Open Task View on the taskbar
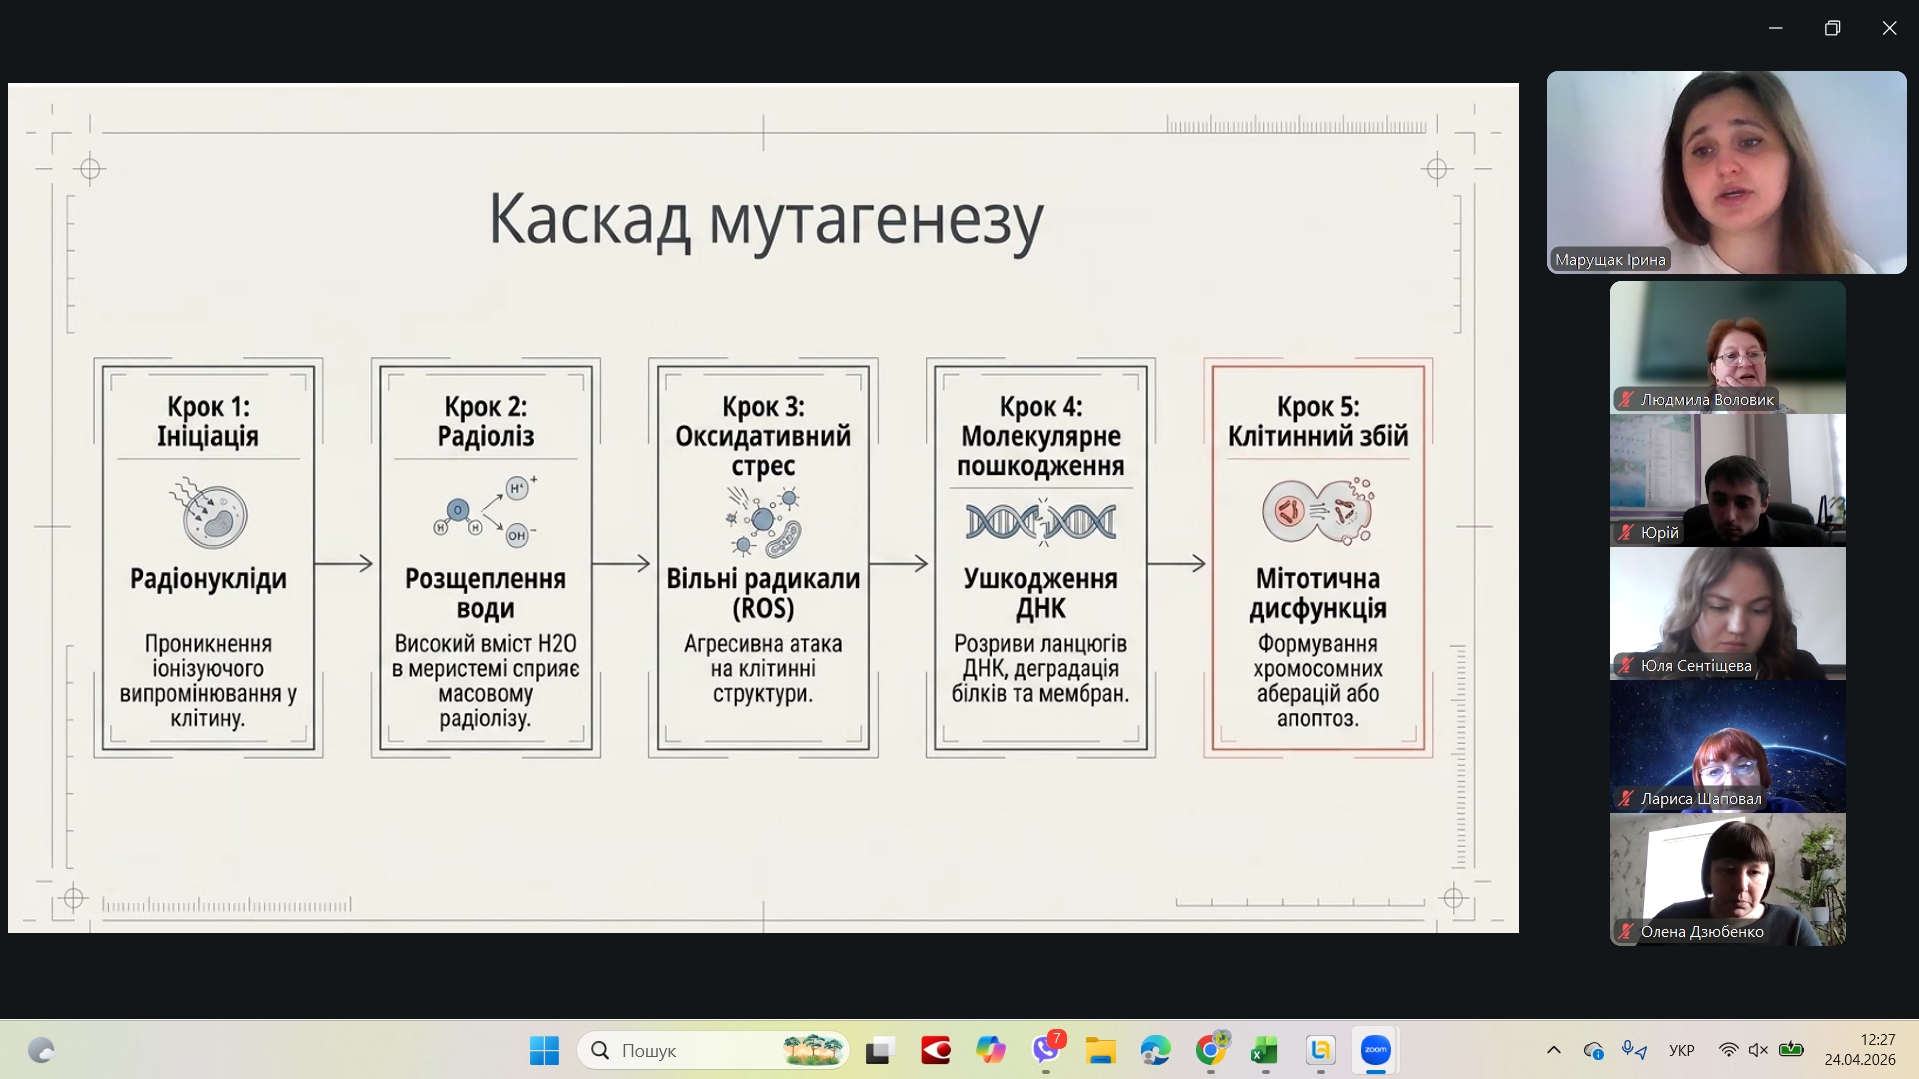1919x1079 pixels. 879,1050
